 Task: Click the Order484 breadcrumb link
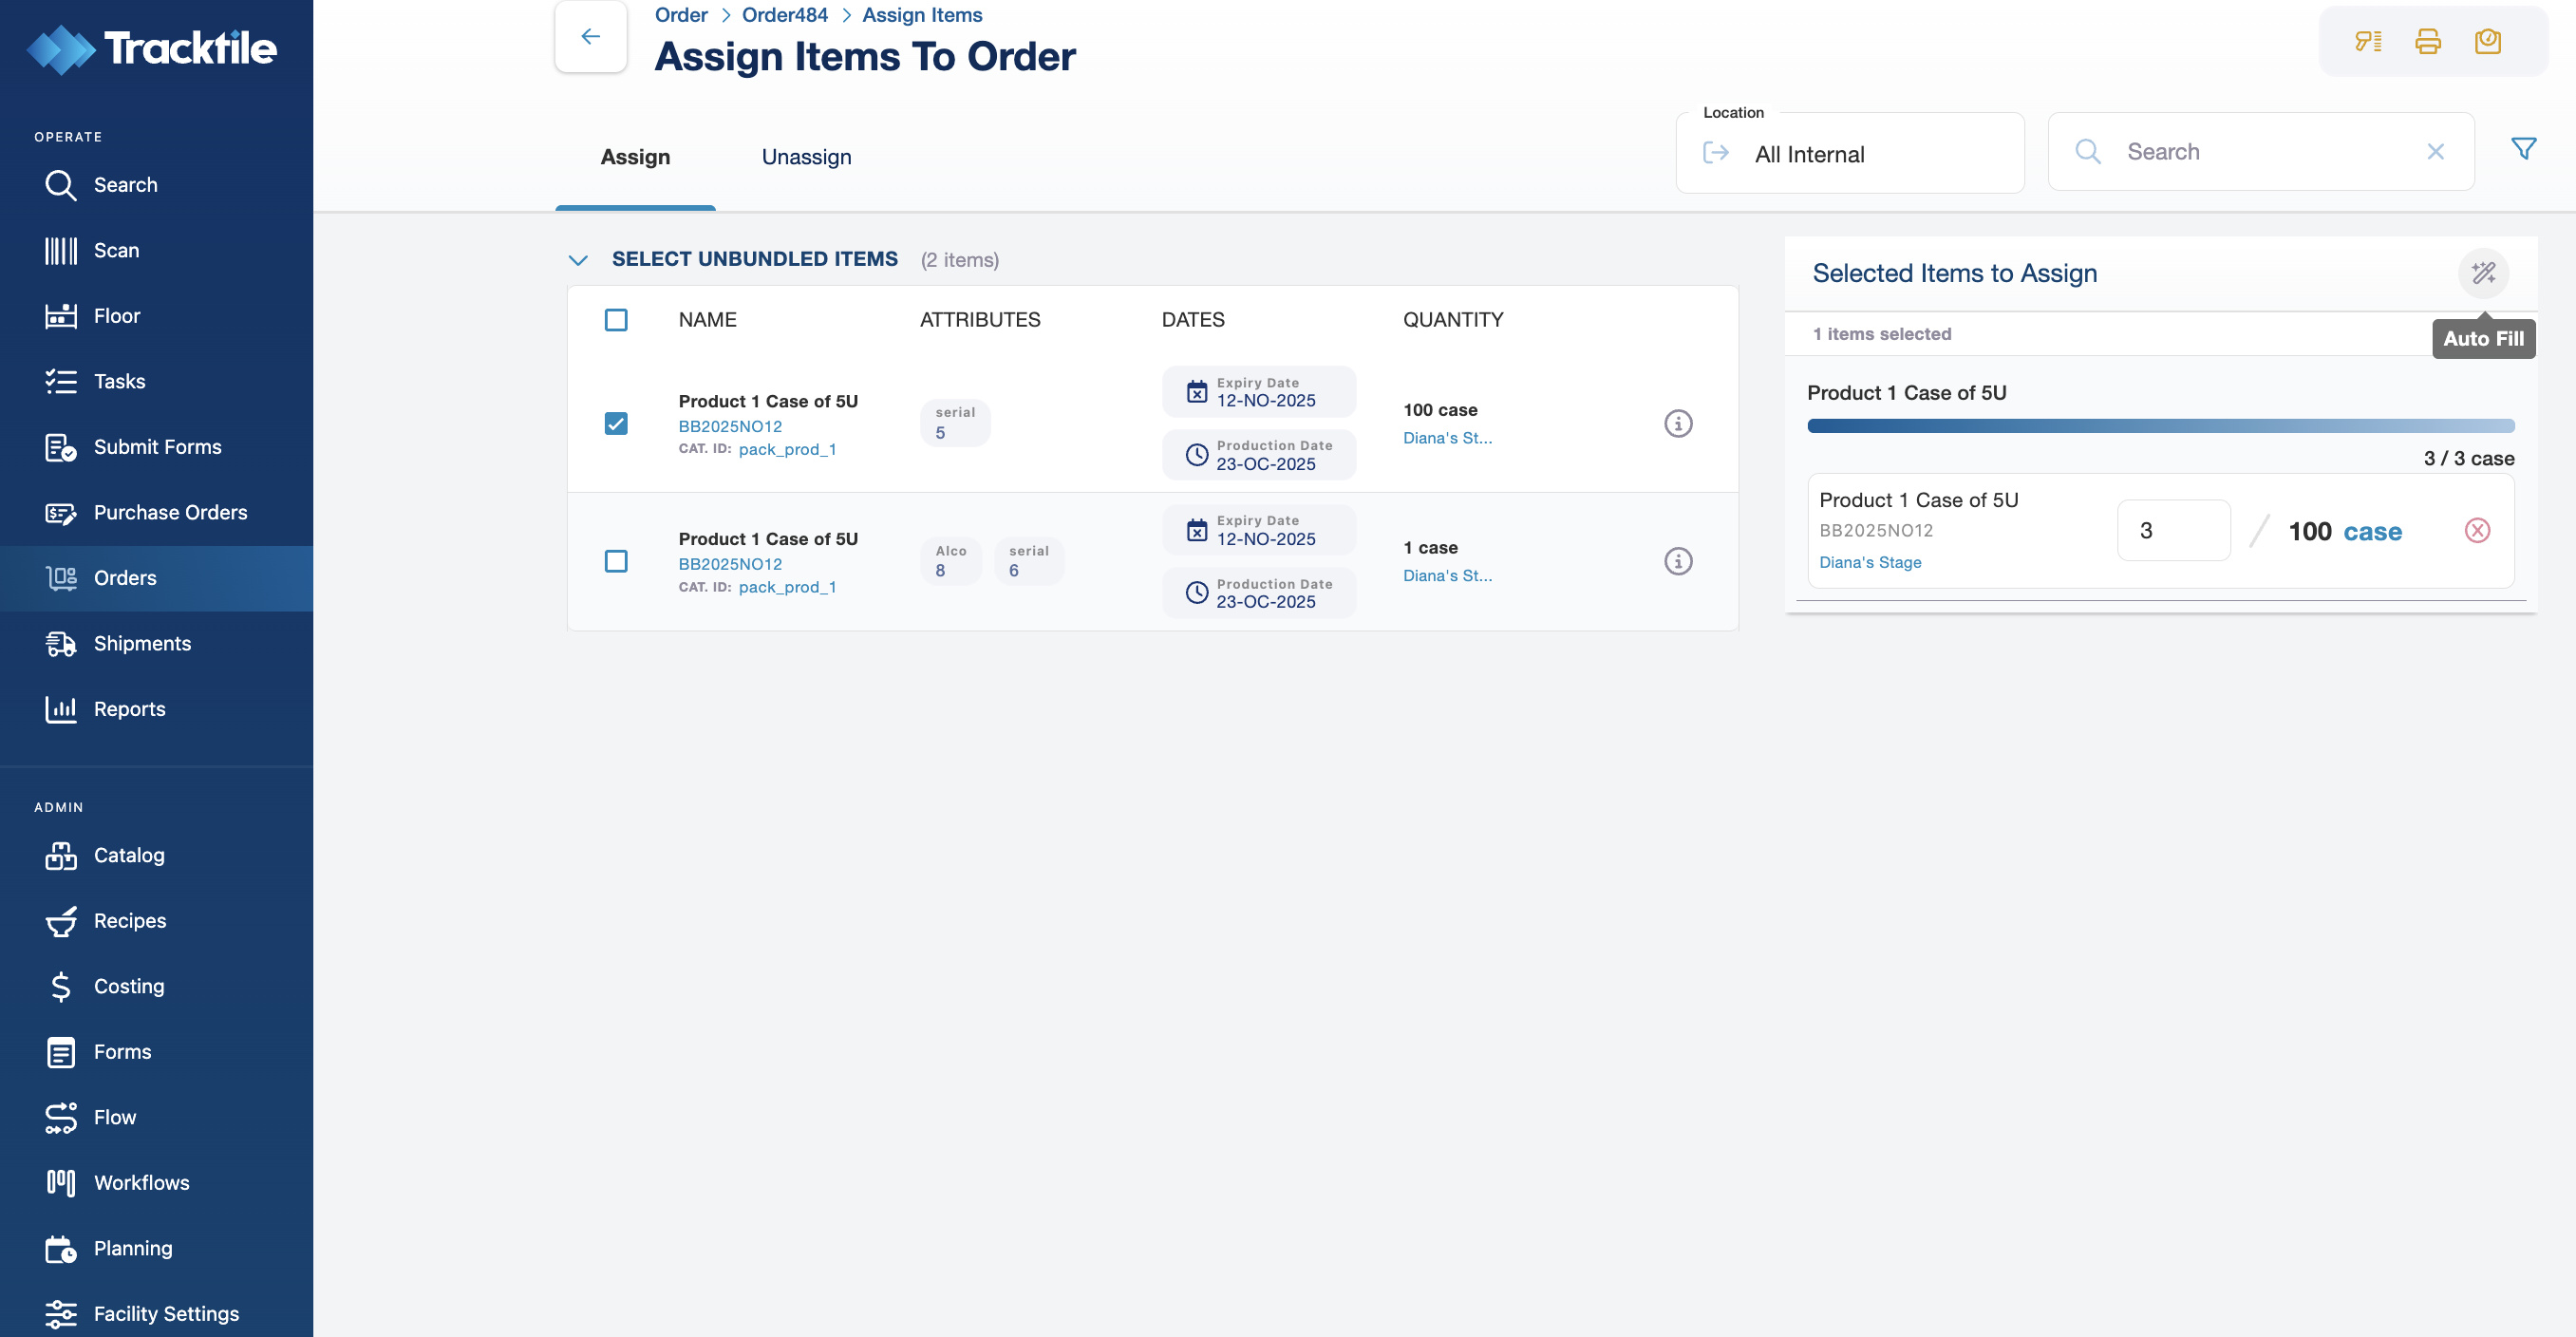pos(784,15)
